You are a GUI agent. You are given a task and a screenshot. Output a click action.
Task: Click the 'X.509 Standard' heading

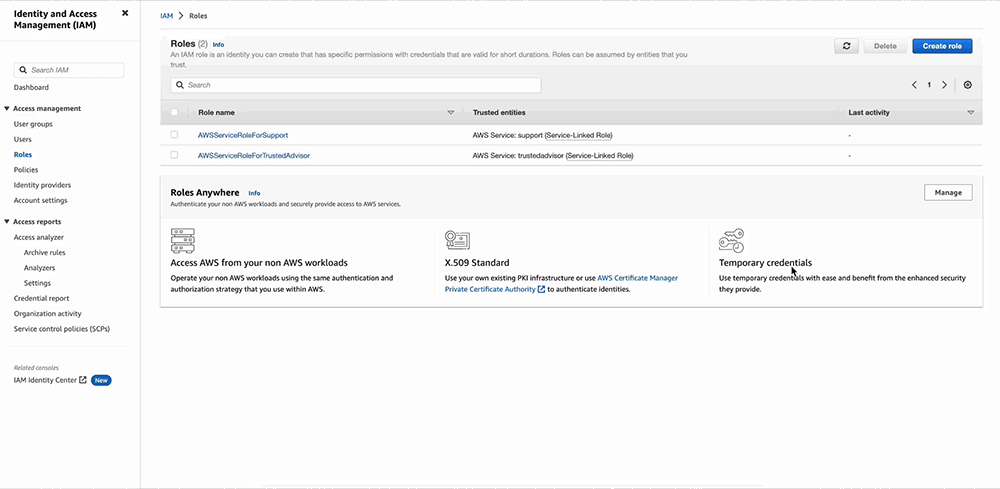point(476,263)
